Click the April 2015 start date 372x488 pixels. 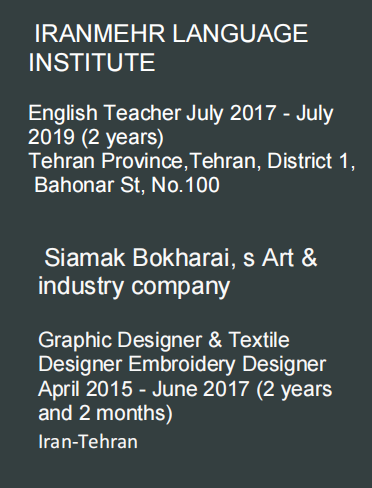click(x=85, y=389)
